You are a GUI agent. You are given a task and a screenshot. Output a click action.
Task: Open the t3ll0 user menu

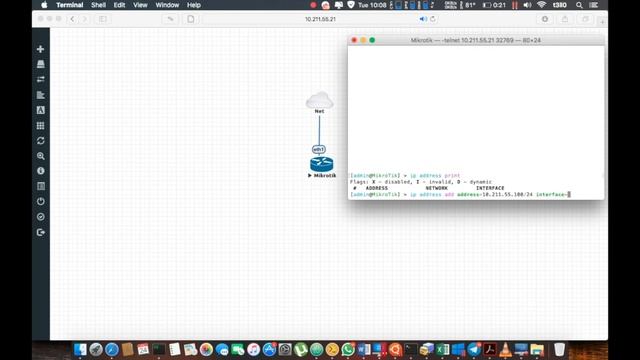coord(560,5)
